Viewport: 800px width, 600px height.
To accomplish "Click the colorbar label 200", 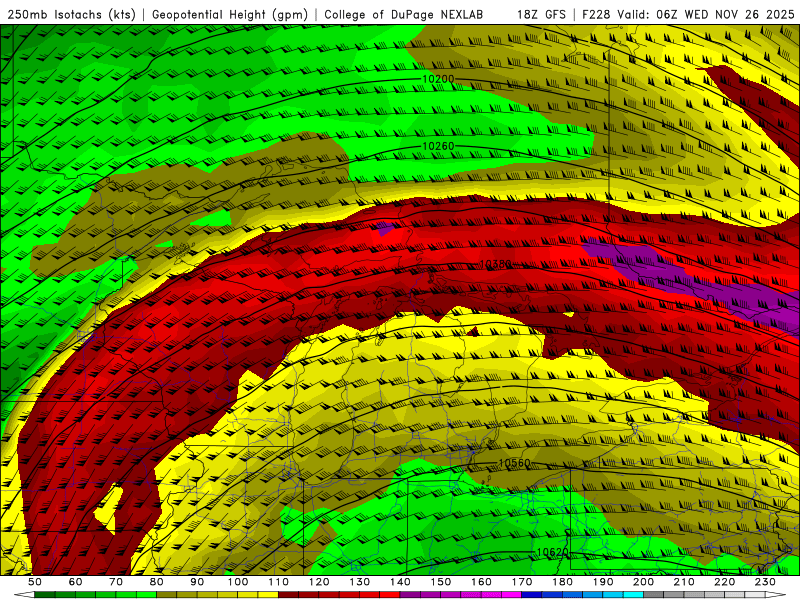I will (x=643, y=582).
